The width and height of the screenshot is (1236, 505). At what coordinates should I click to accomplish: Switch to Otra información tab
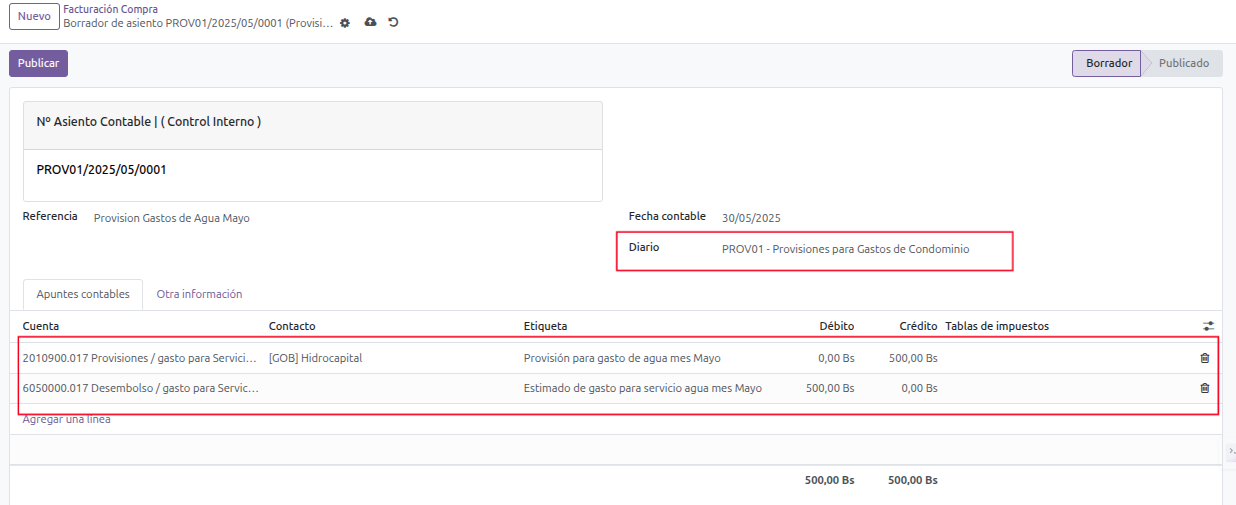click(x=199, y=294)
